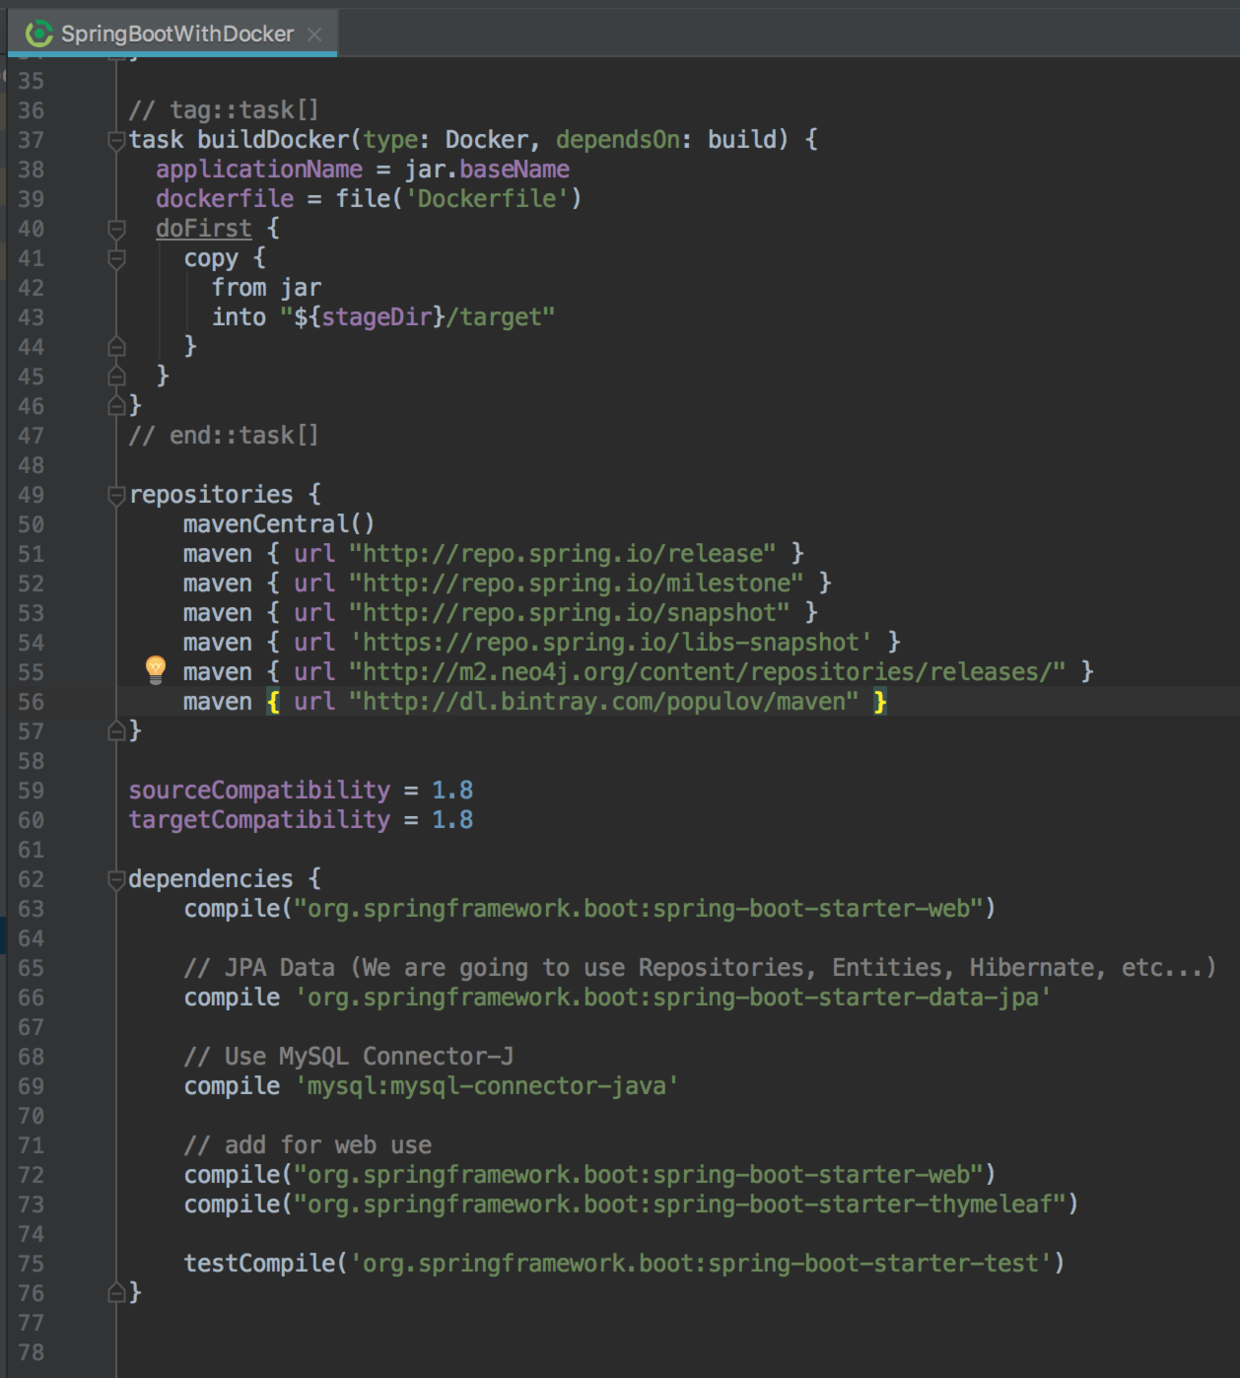Collapse the dependencies block fold on line 62
1240x1378 pixels.
(x=116, y=880)
